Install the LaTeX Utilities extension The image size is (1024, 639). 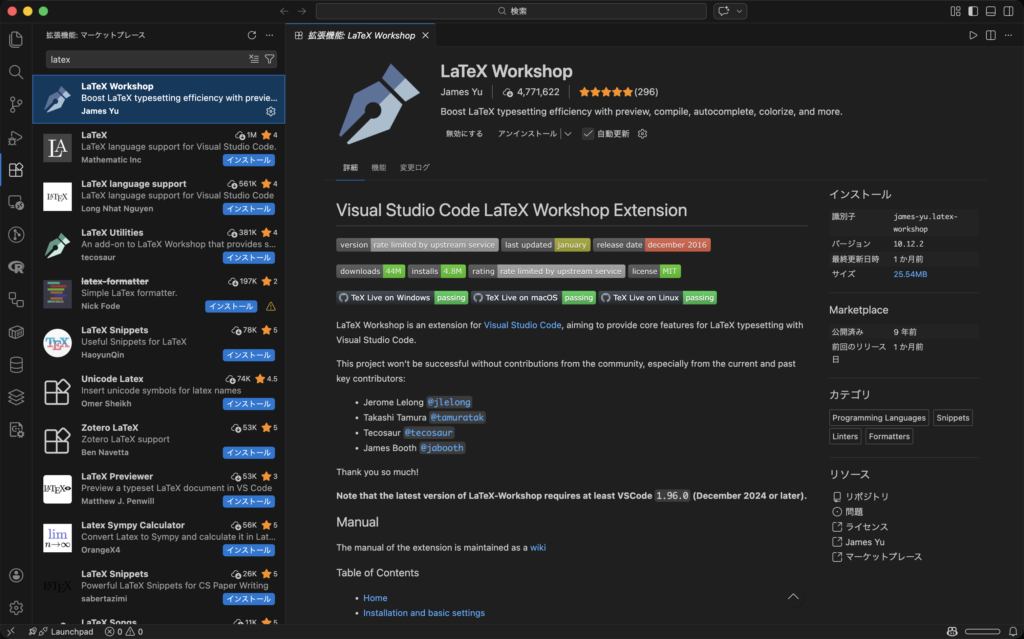click(x=248, y=257)
